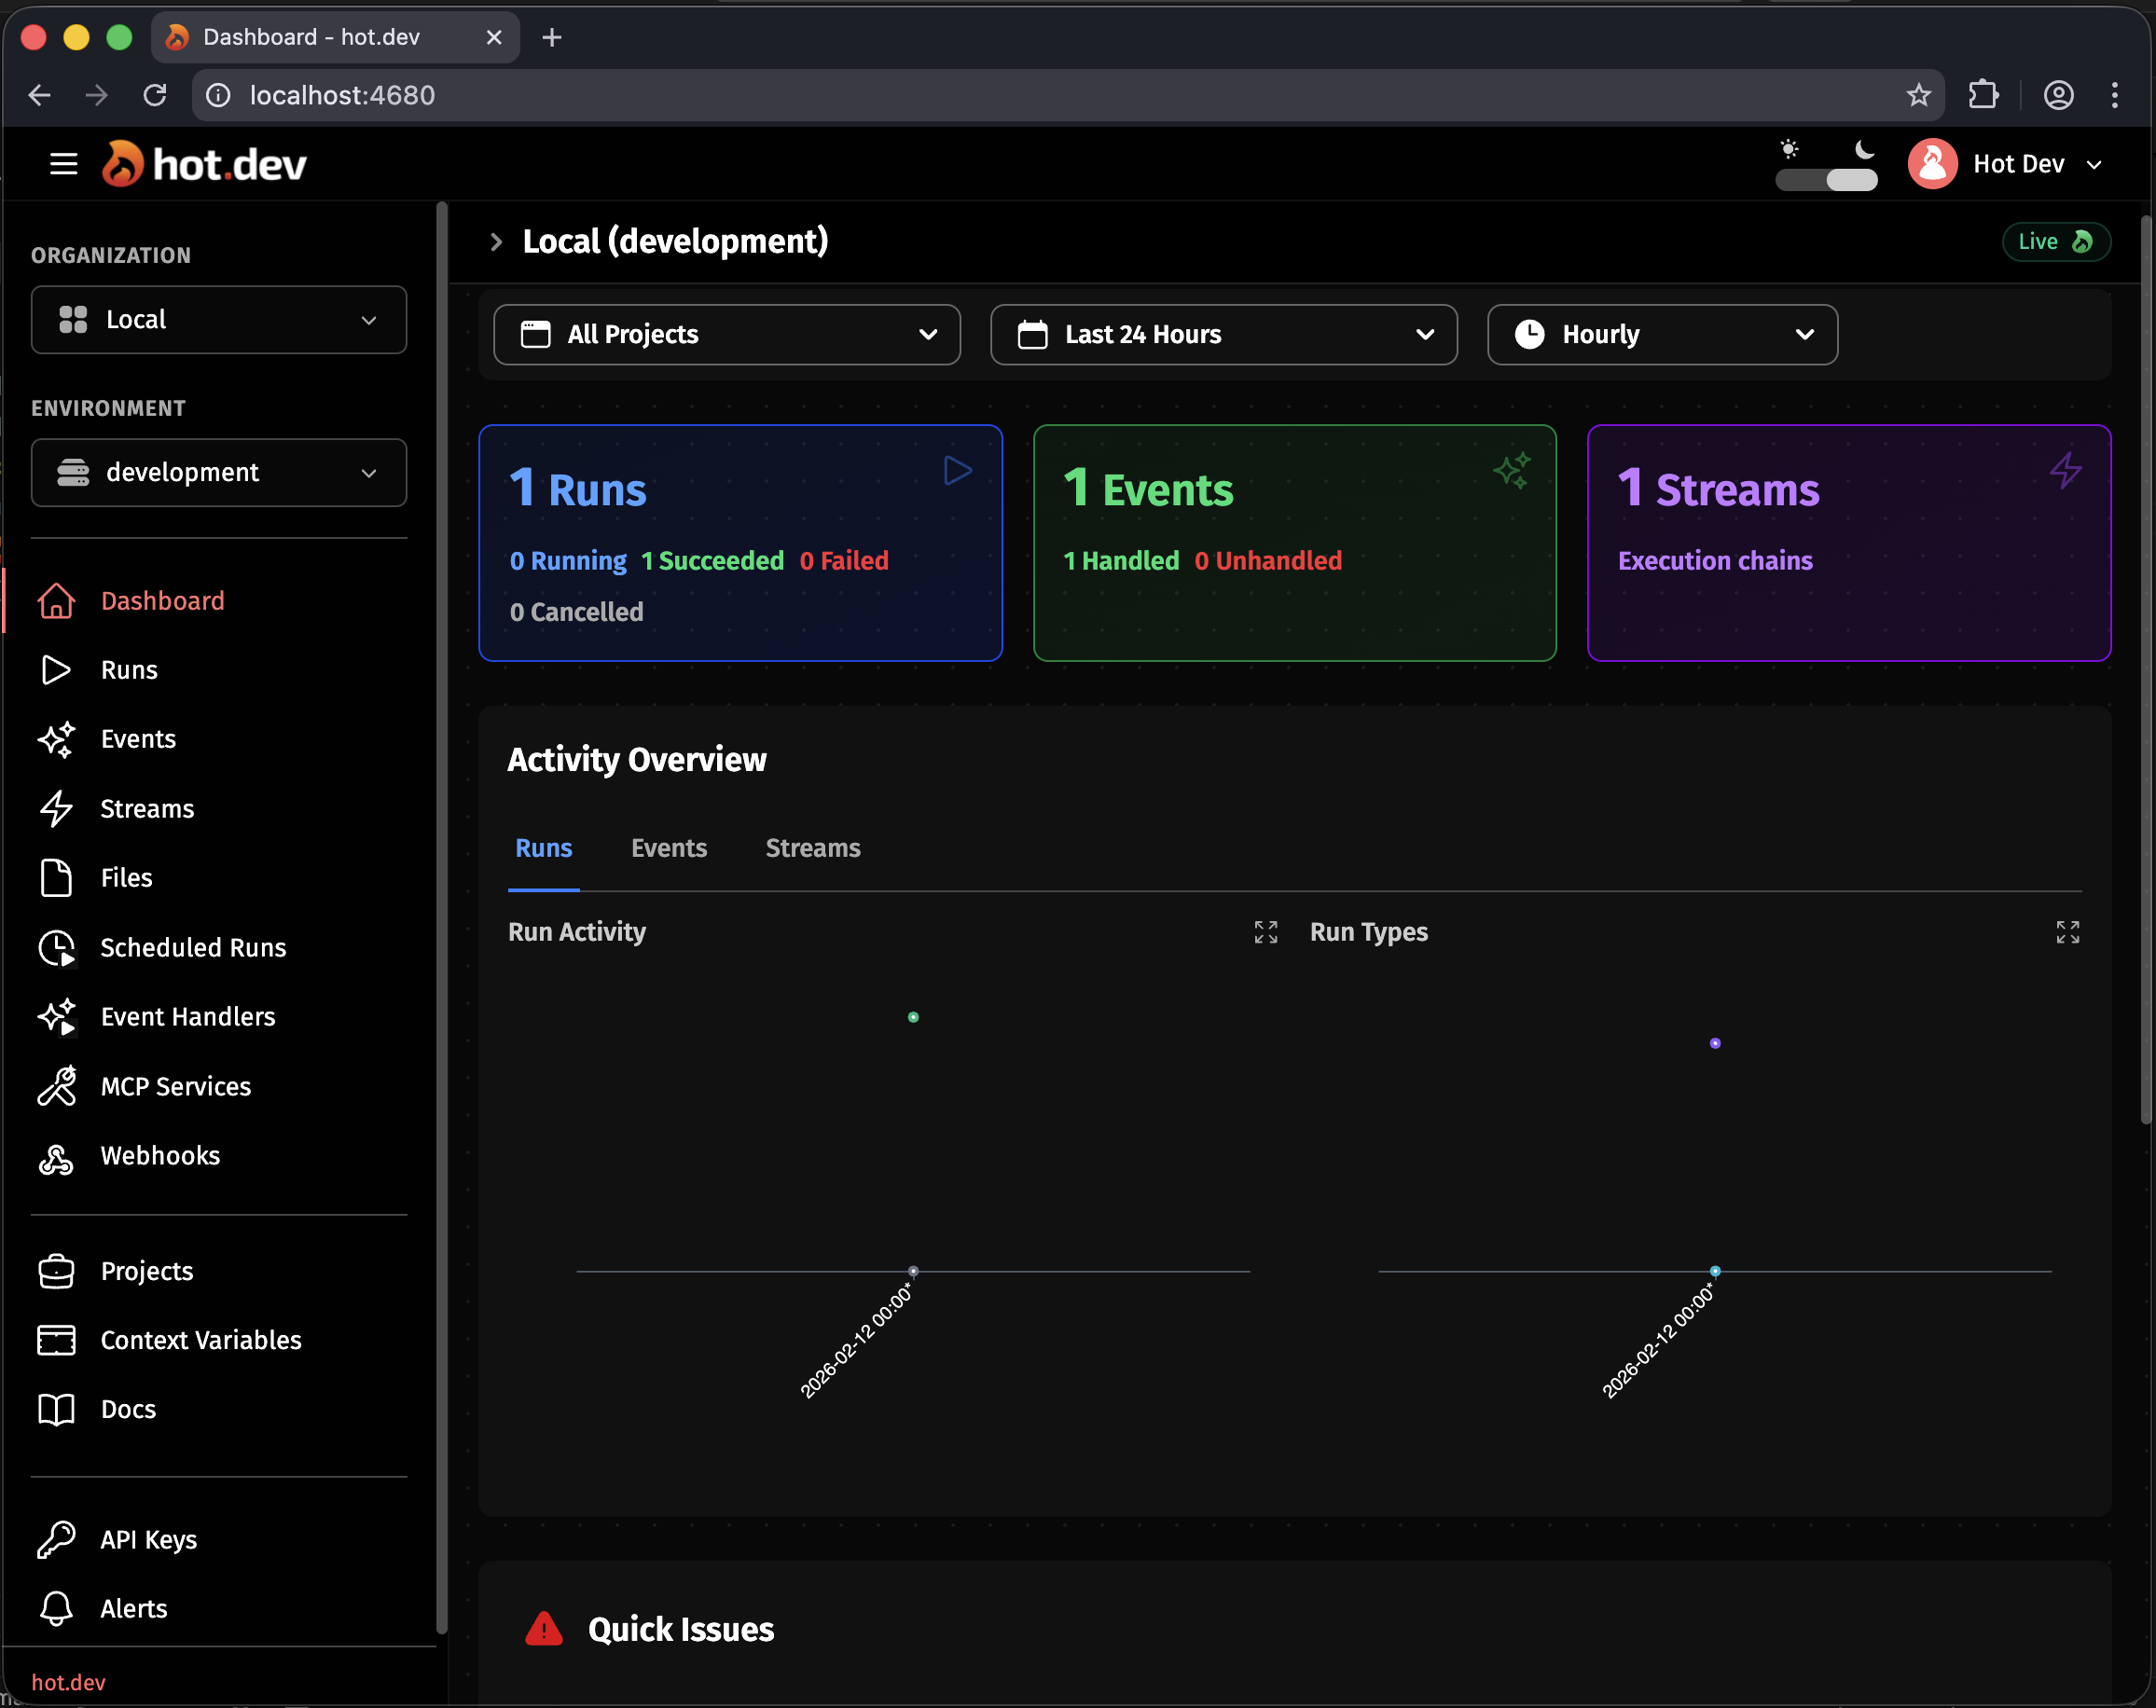Open the hot.dev footer link
This screenshot has height=1708, width=2156.
point(68,1682)
